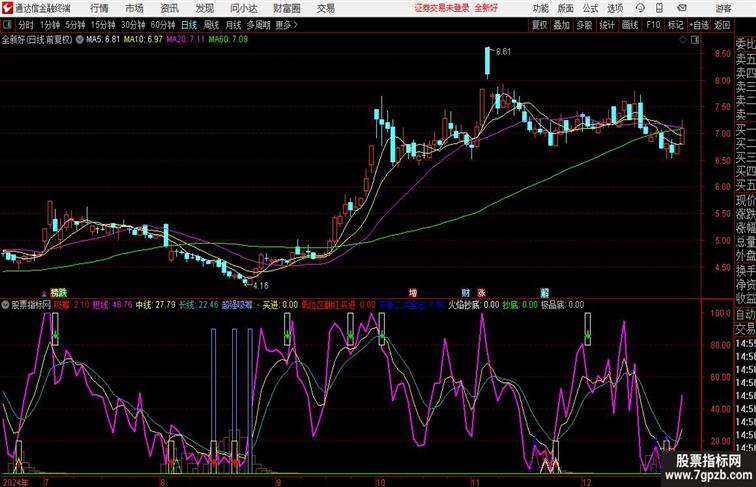This screenshot has height=487, width=756.
Task: Click the MA5: 6.81 indicator value
Action: pyautogui.click(x=103, y=40)
